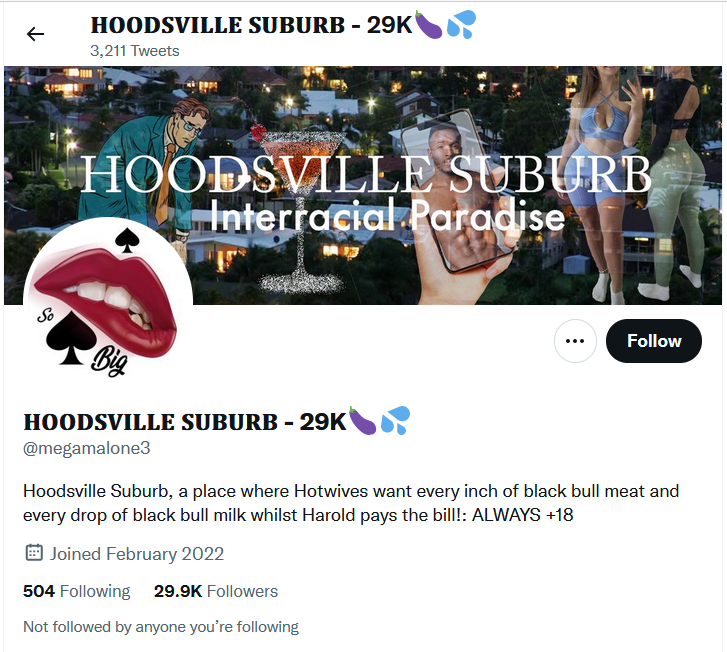The width and height of the screenshot is (727, 652).
Task: Click the bio text starting 'Hoodsville Suburb, a place'
Action: (351, 503)
